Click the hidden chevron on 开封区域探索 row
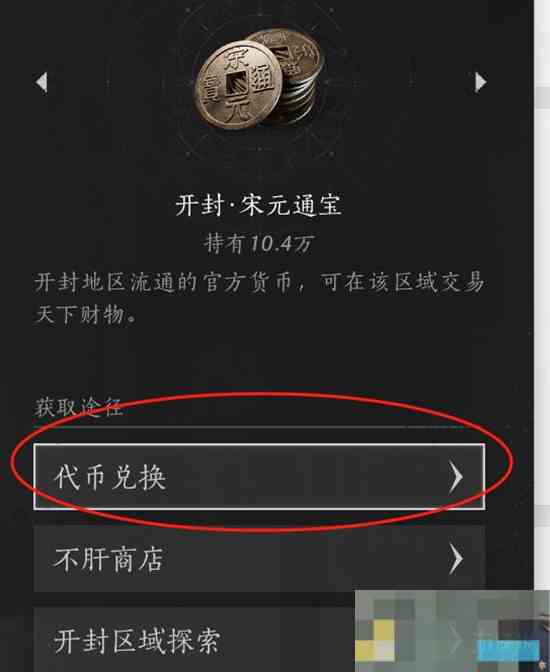550x672 pixels. pos(456,639)
